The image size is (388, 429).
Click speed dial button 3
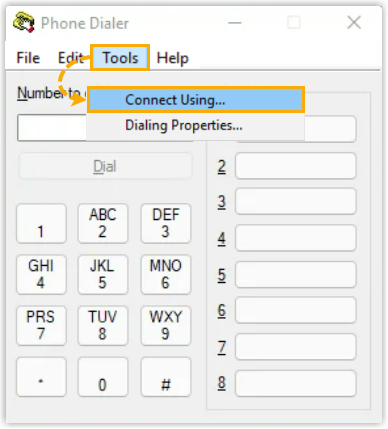296,201
